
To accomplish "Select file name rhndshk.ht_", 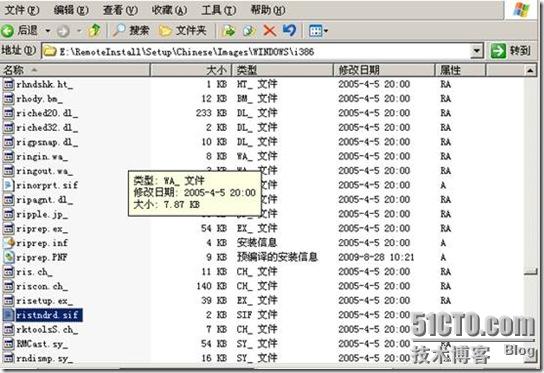I will 44,84.
